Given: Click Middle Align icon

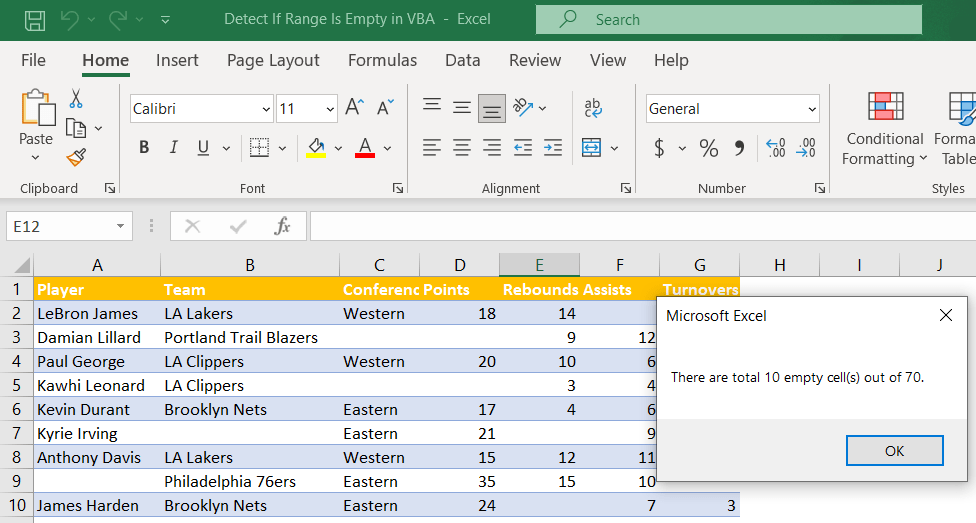Looking at the screenshot, I should coord(462,108).
